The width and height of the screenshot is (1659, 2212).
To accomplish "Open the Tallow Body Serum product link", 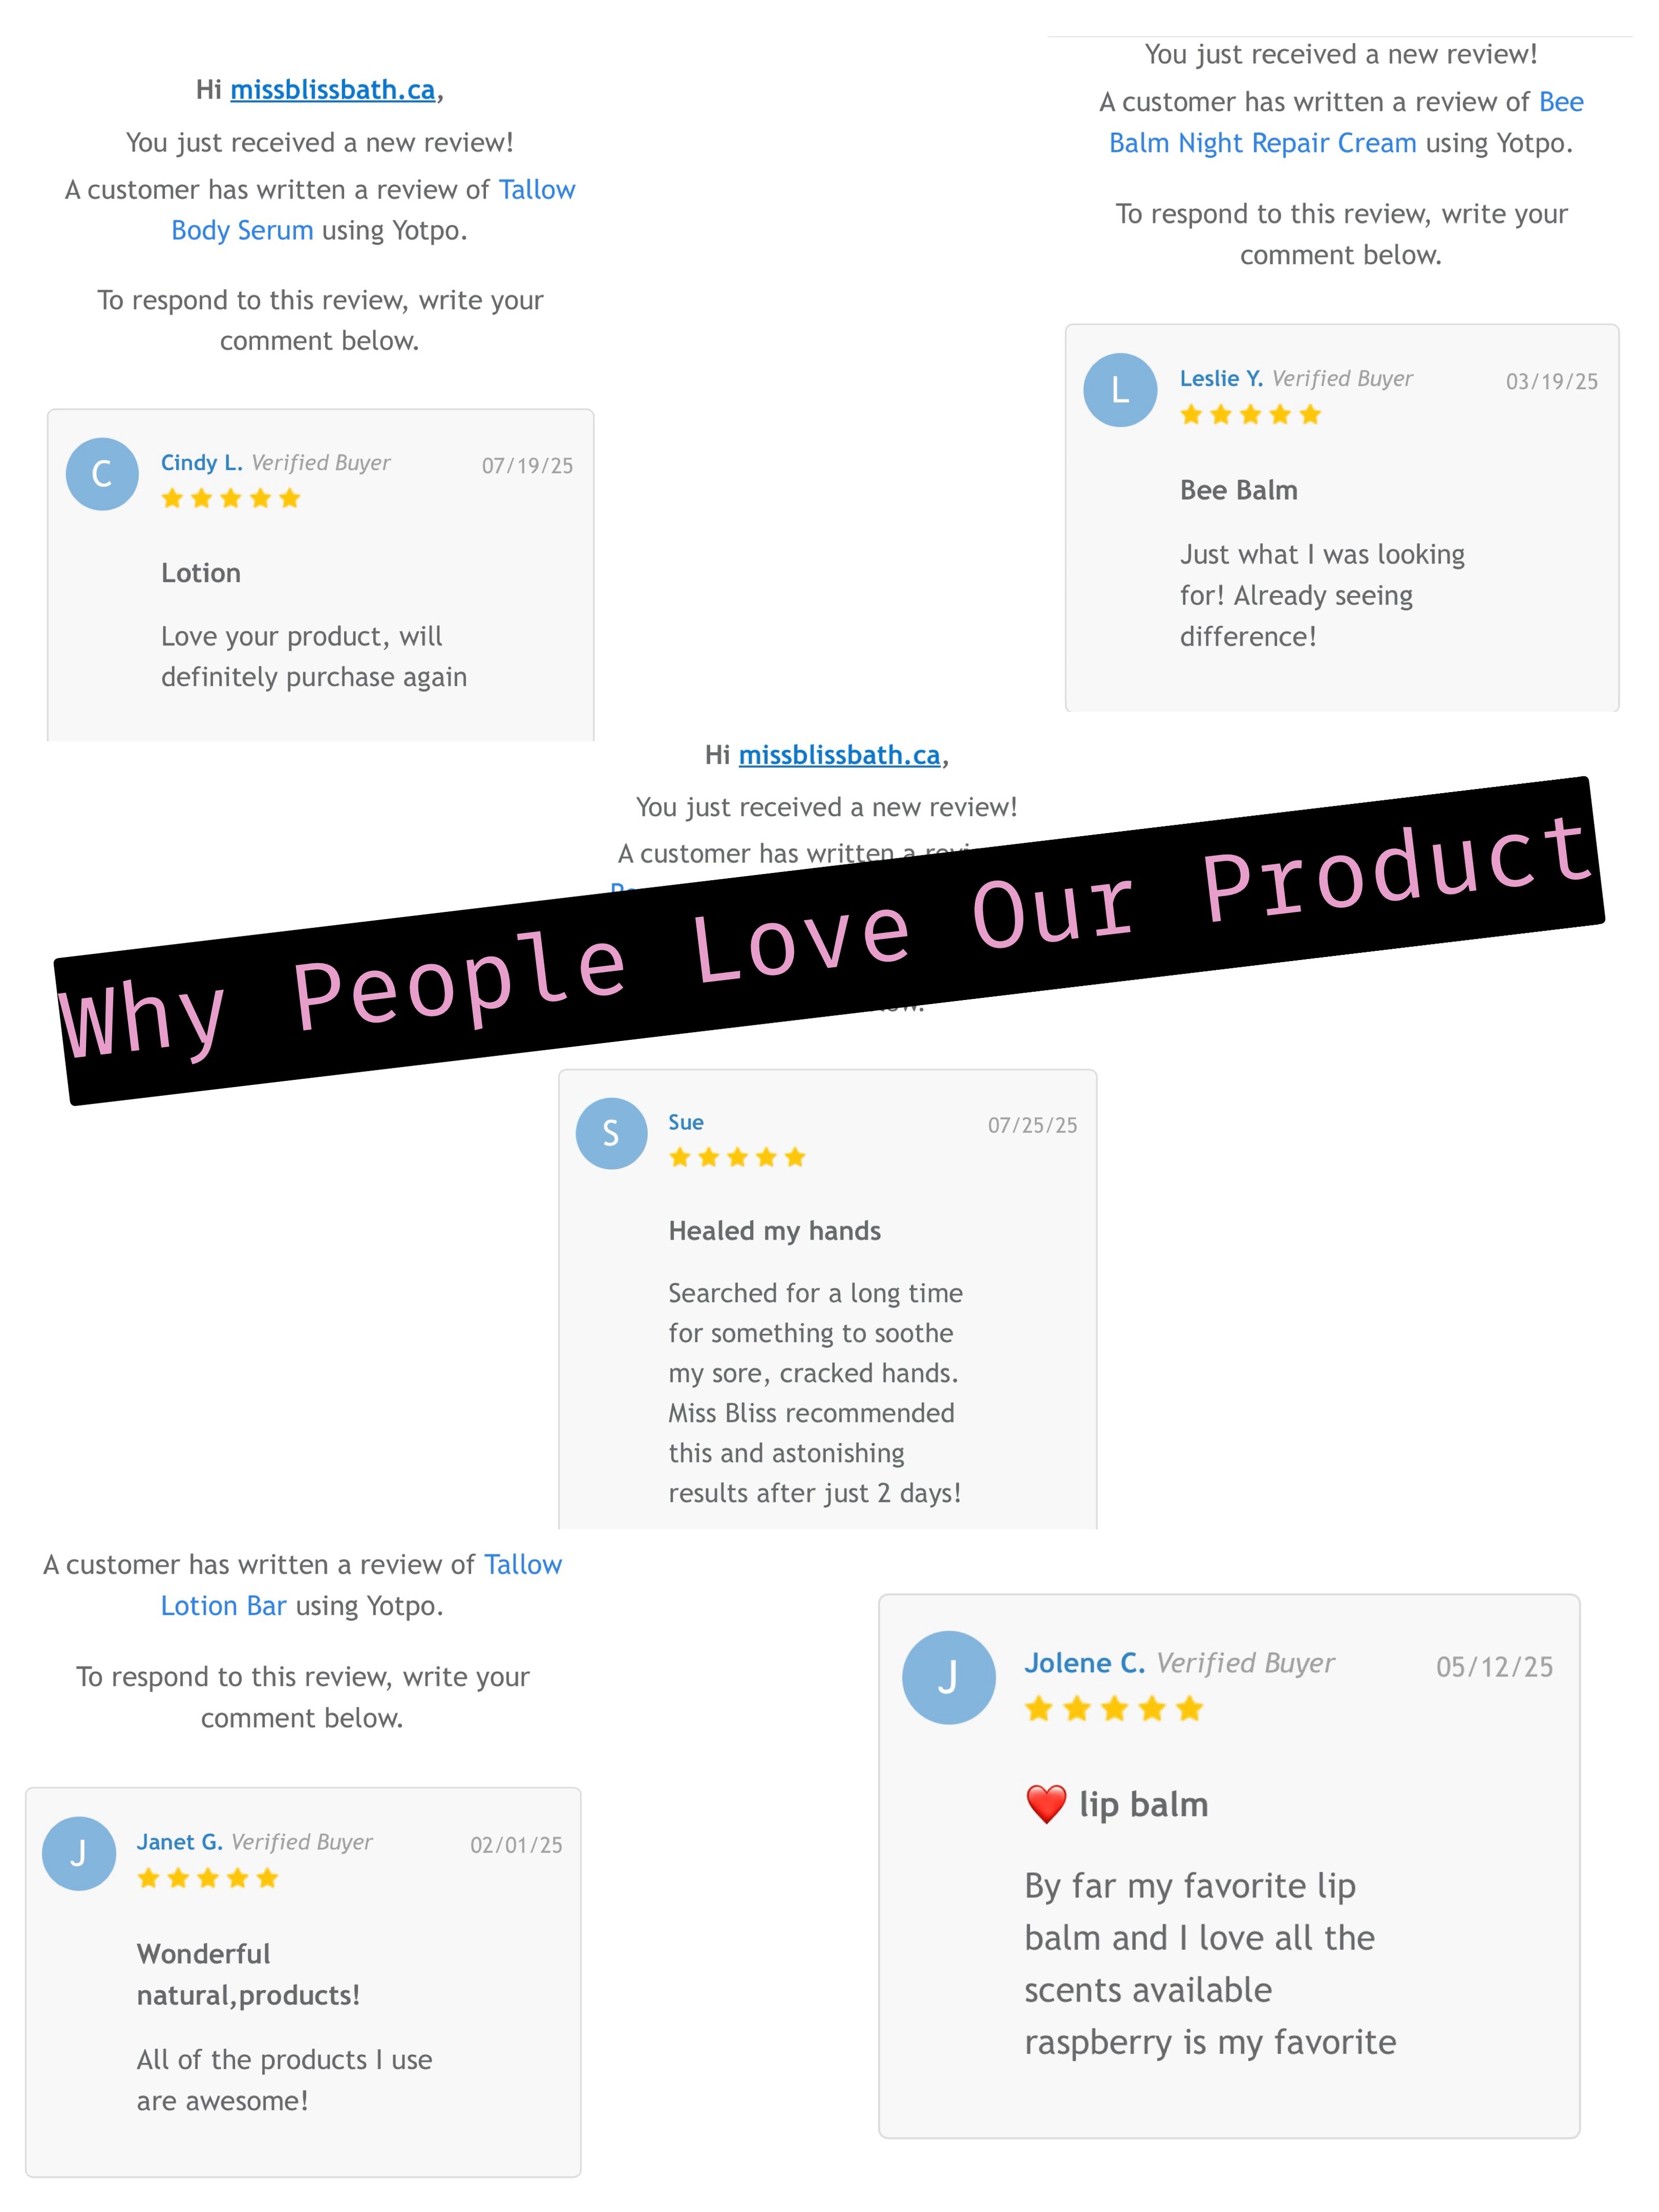I will click(x=373, y=209).
